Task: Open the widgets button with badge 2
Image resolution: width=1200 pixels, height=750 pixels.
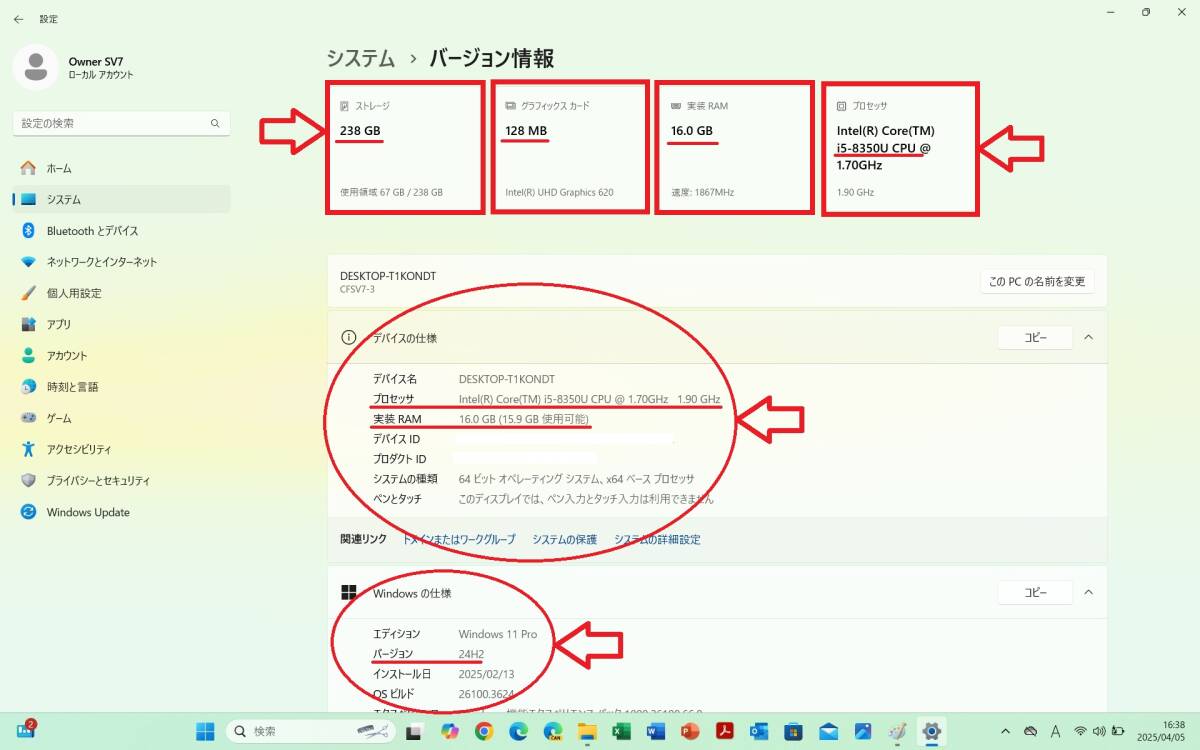Action: pyautogui.click(x=26, y=730)
